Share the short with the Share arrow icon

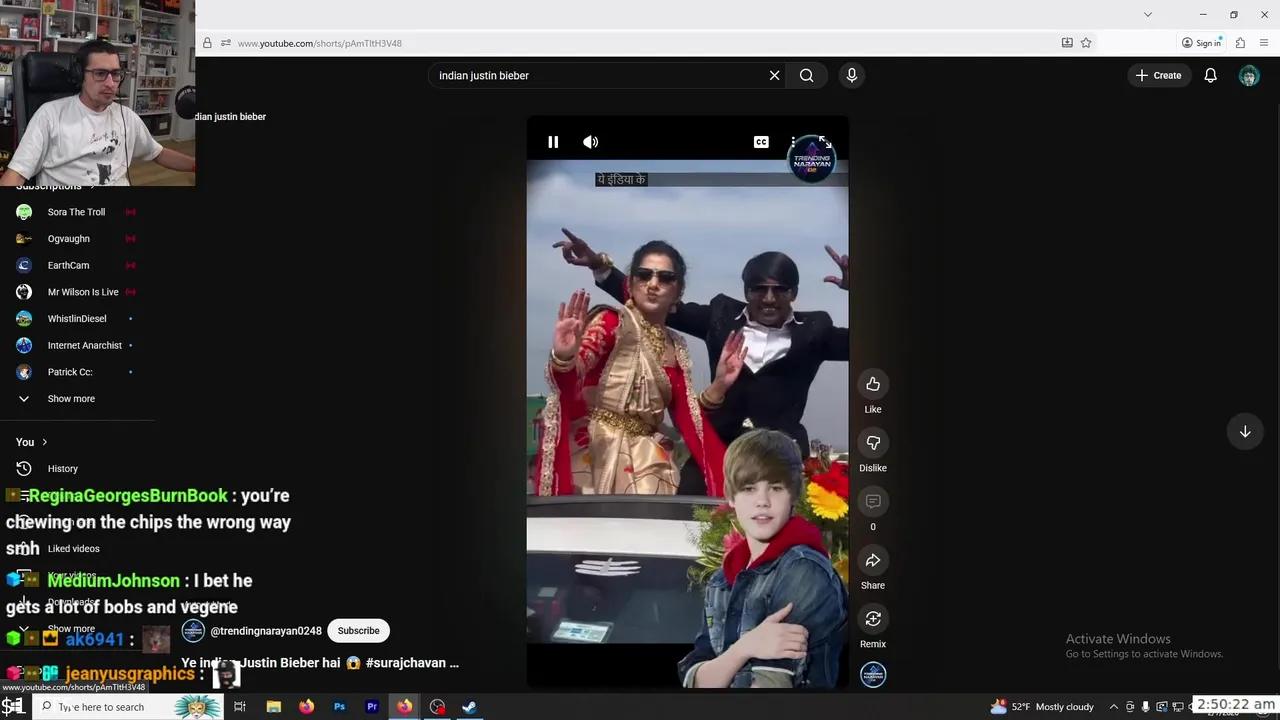pos(873,560)
